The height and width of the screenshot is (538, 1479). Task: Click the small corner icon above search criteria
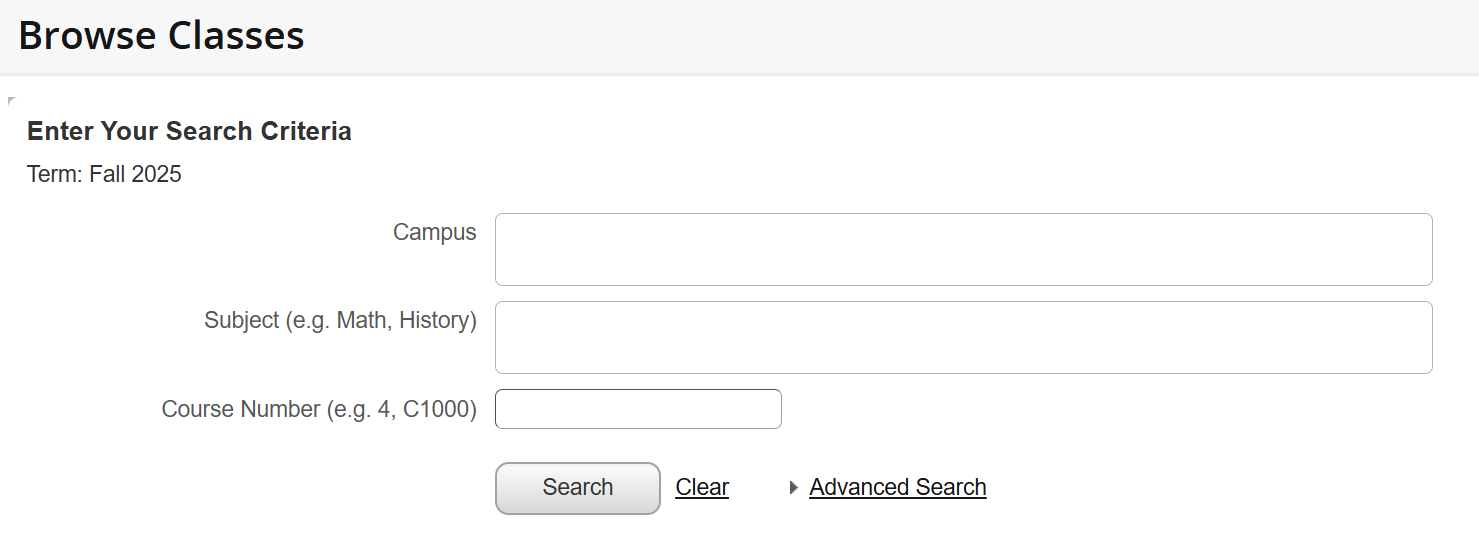pos(11,101)
